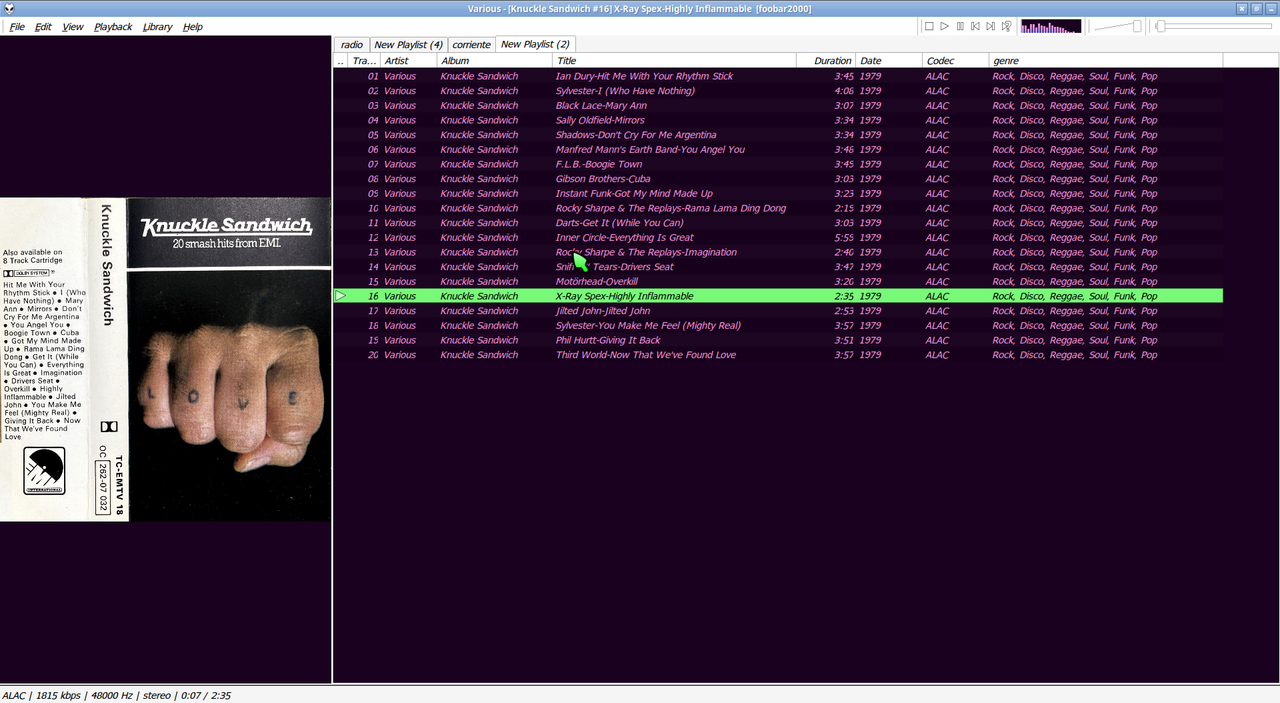
Task: Select X-Ray Spex-Highly Inflammable playing row
Action: click(x=778, y=296)
